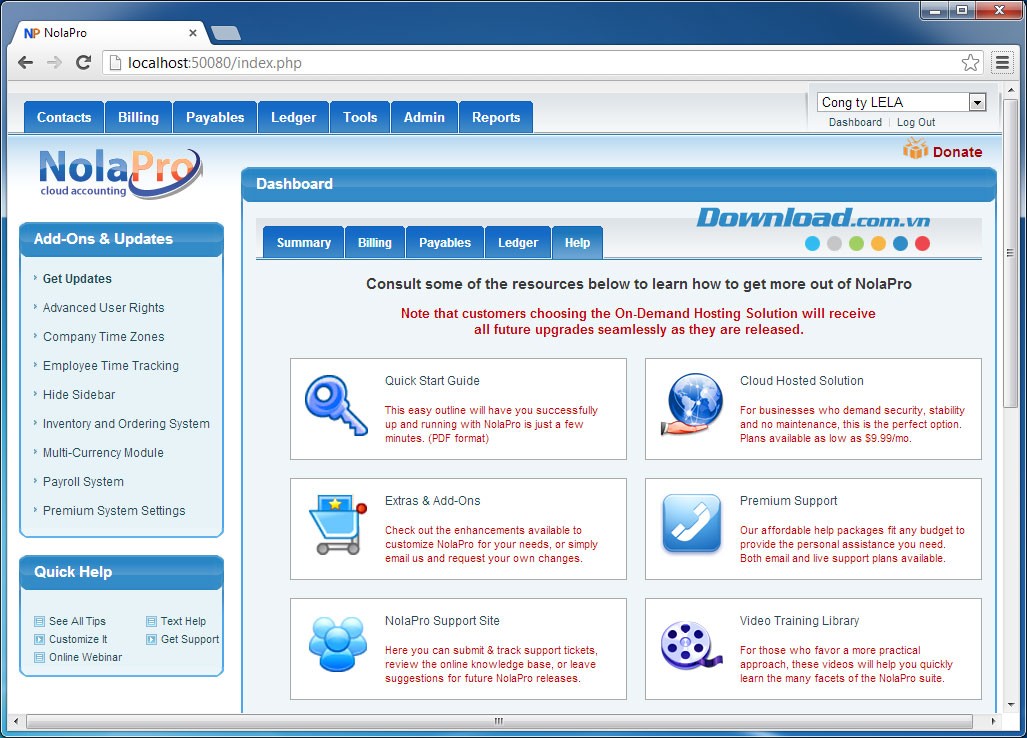Expand the Payroll System sidebar item
This screenshot has width=1027, height=738.
tap(83, 482)
